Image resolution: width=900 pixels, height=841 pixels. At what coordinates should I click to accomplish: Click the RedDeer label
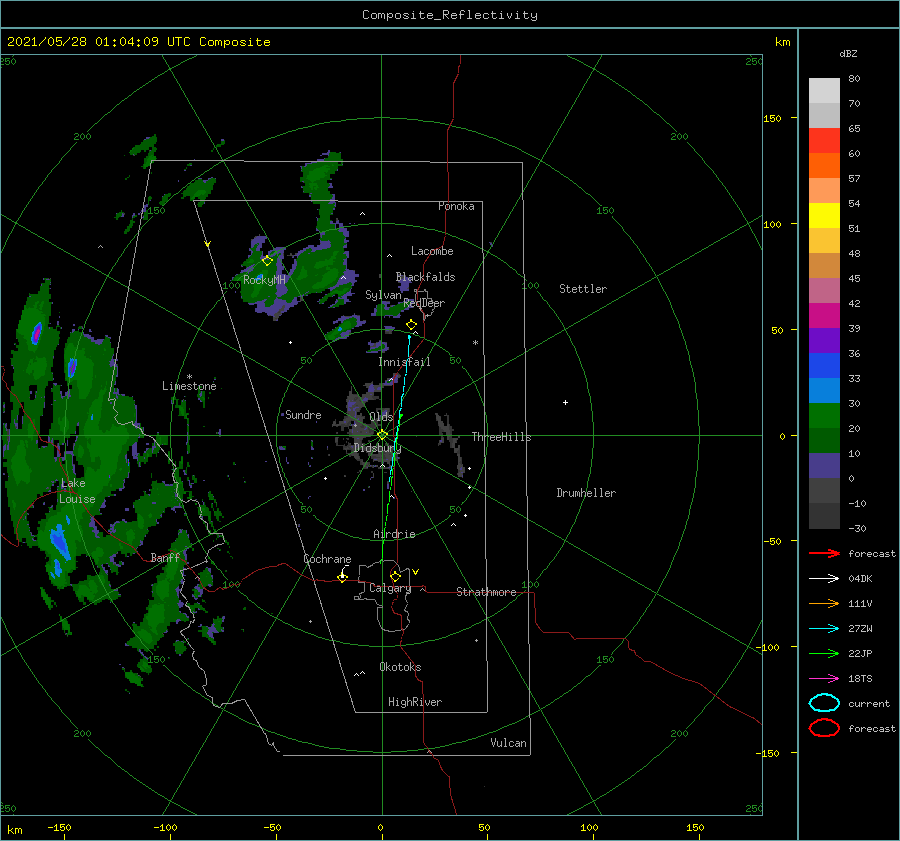(x=424, y=303)
